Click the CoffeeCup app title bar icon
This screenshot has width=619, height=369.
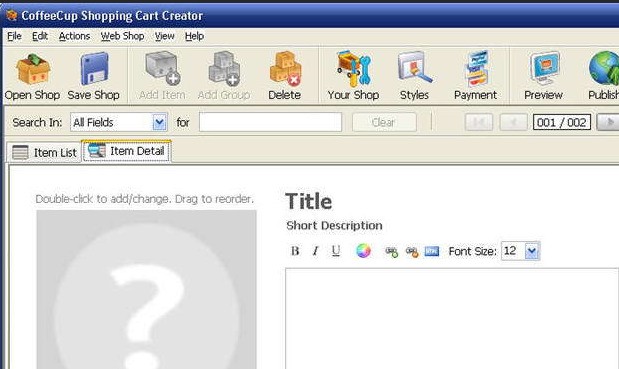pyautogui.click(x=11, y=15)
